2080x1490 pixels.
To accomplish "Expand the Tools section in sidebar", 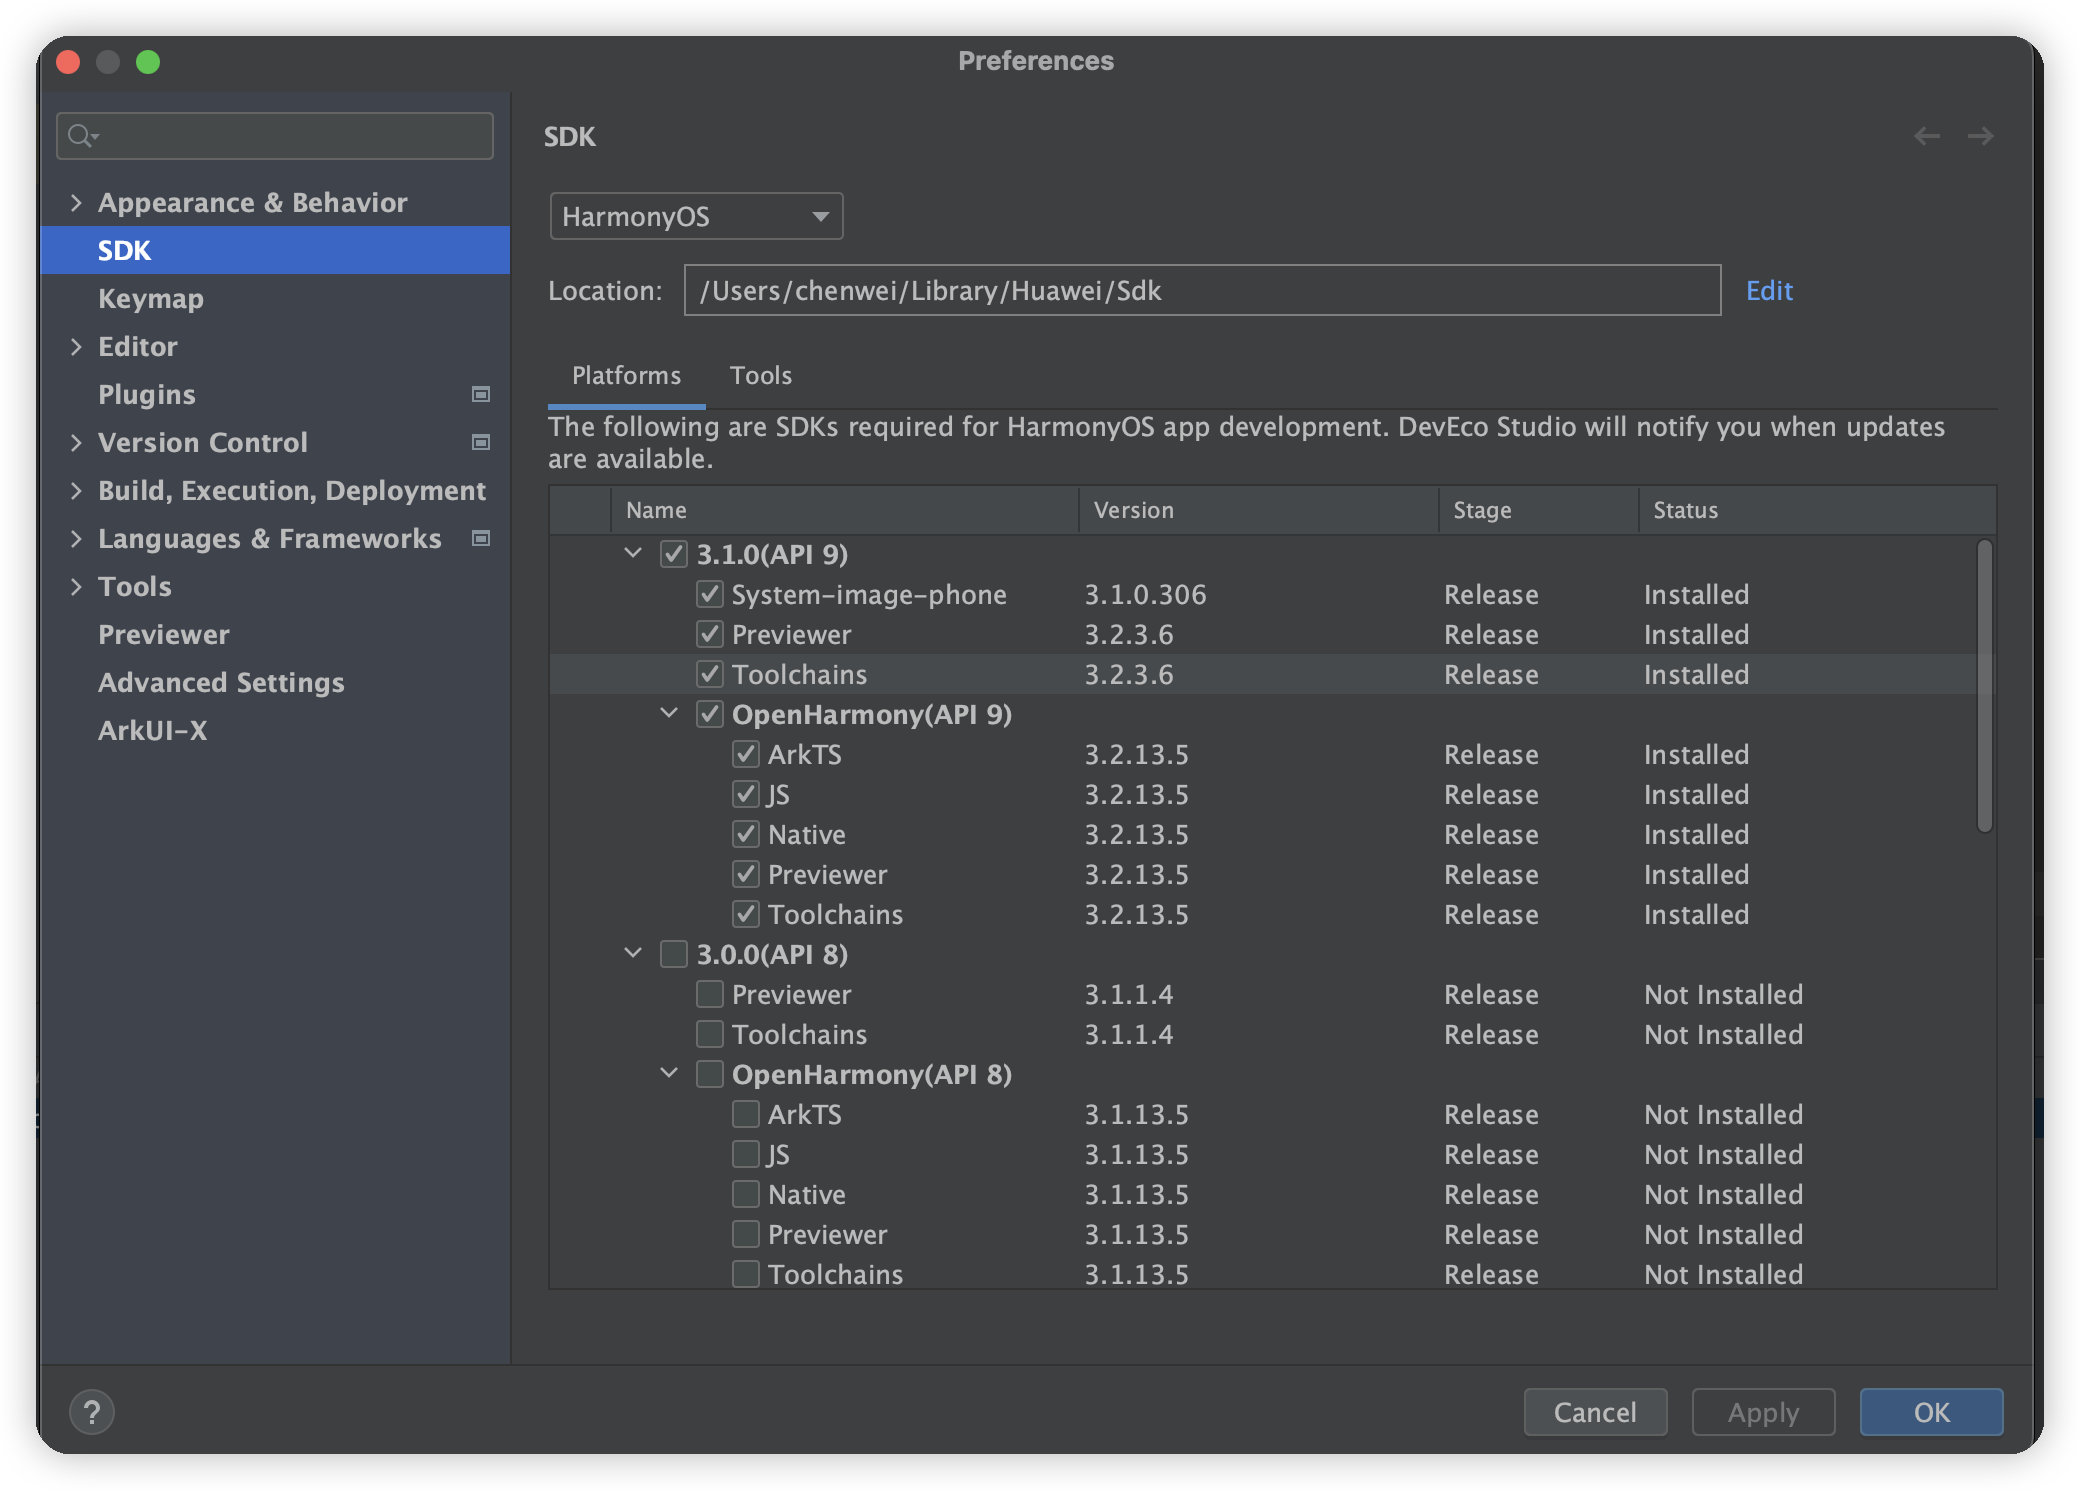I will pos(76,586).
